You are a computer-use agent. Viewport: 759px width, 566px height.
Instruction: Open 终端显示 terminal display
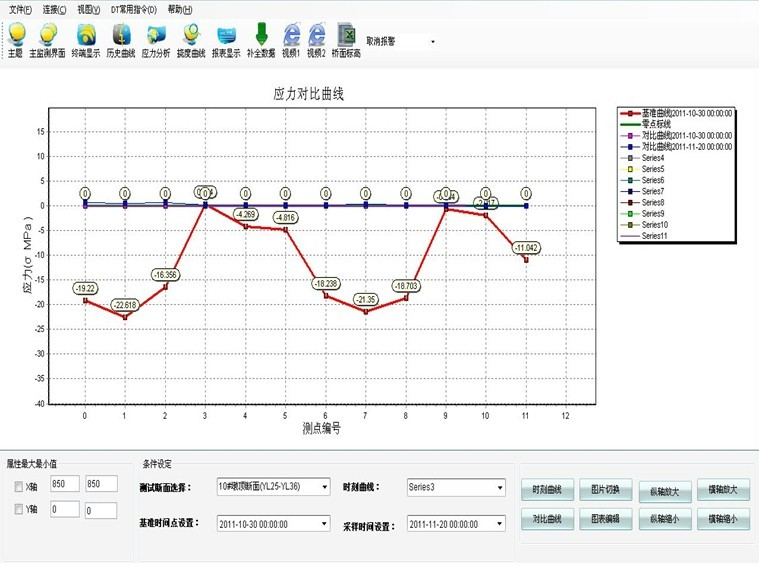[86, 36]
